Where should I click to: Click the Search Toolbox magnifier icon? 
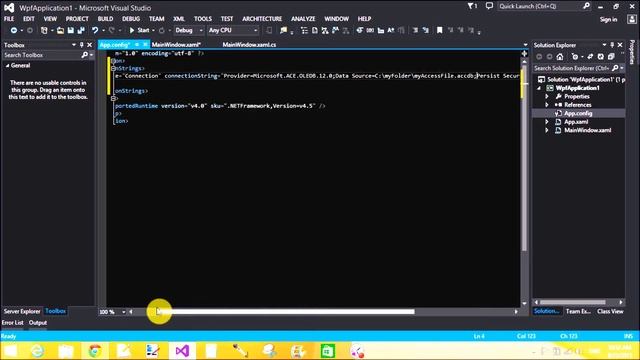[84, 55]
